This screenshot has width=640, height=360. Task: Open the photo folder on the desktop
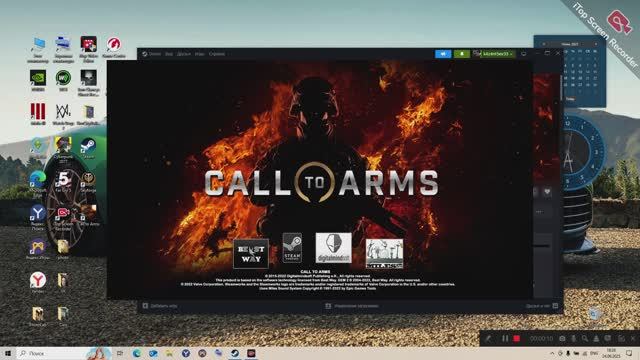63,249
